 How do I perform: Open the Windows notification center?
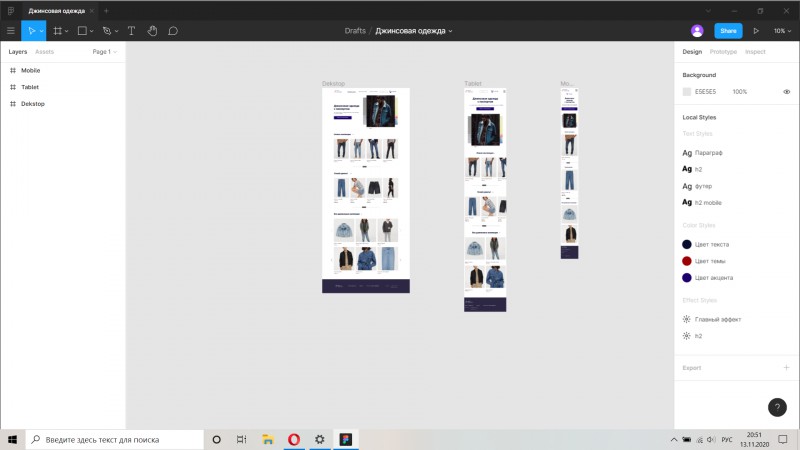783,439
